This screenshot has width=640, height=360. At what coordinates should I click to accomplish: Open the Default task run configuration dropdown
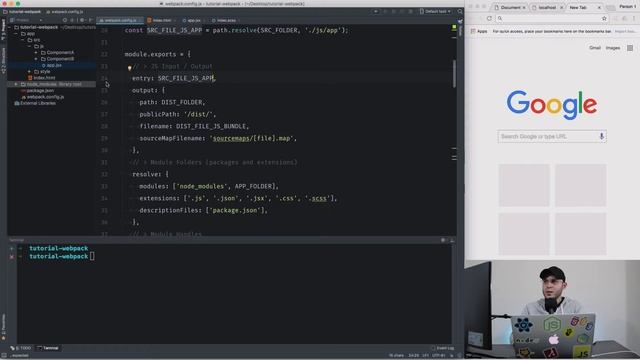[435, 11]
